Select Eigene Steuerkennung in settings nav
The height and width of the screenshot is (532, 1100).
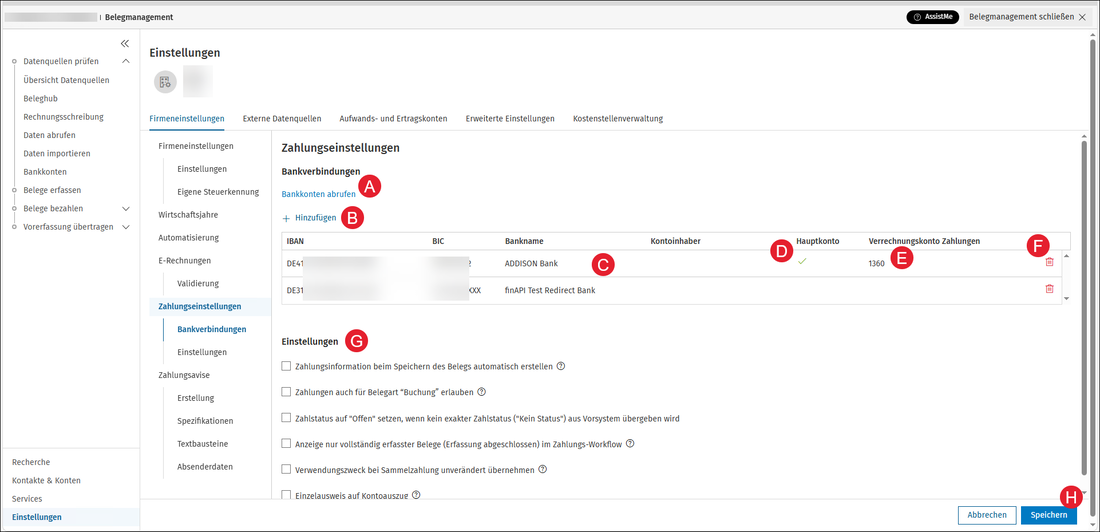click(218, 192)
